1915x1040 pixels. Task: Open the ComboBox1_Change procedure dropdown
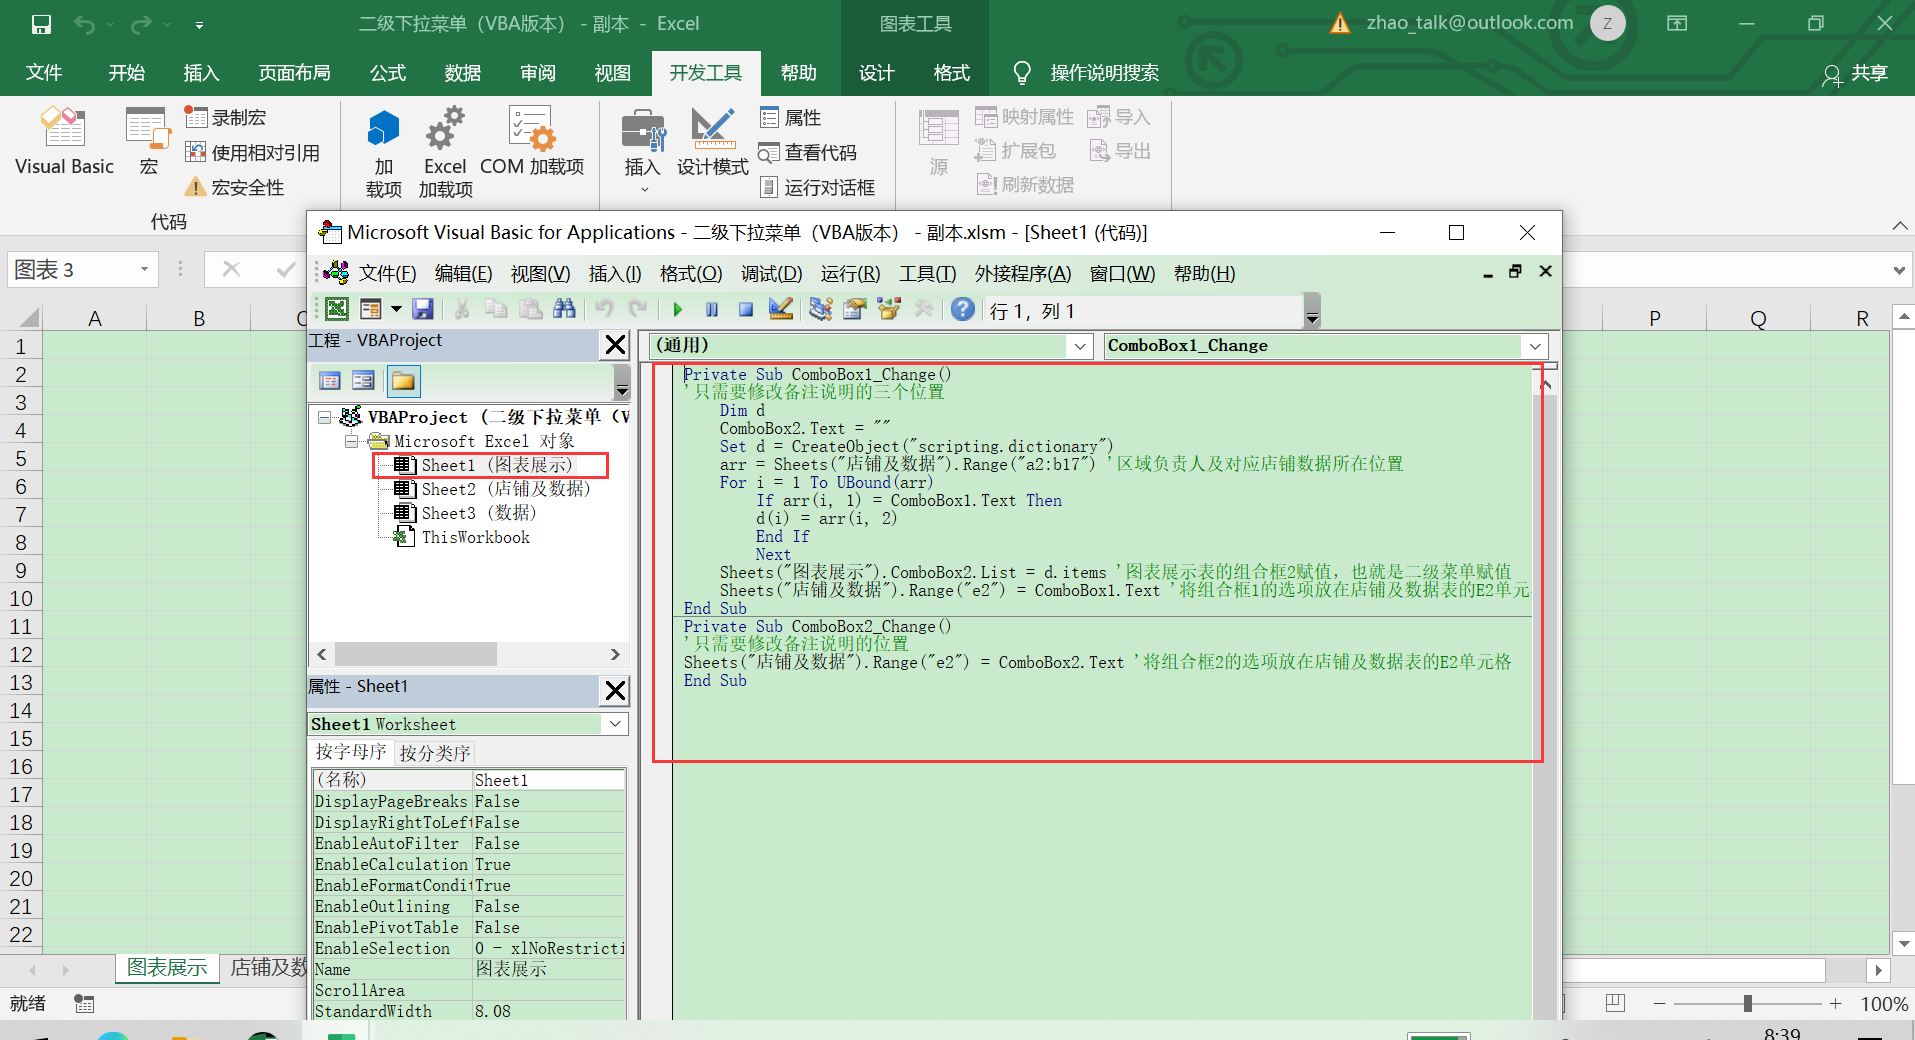1534,346
